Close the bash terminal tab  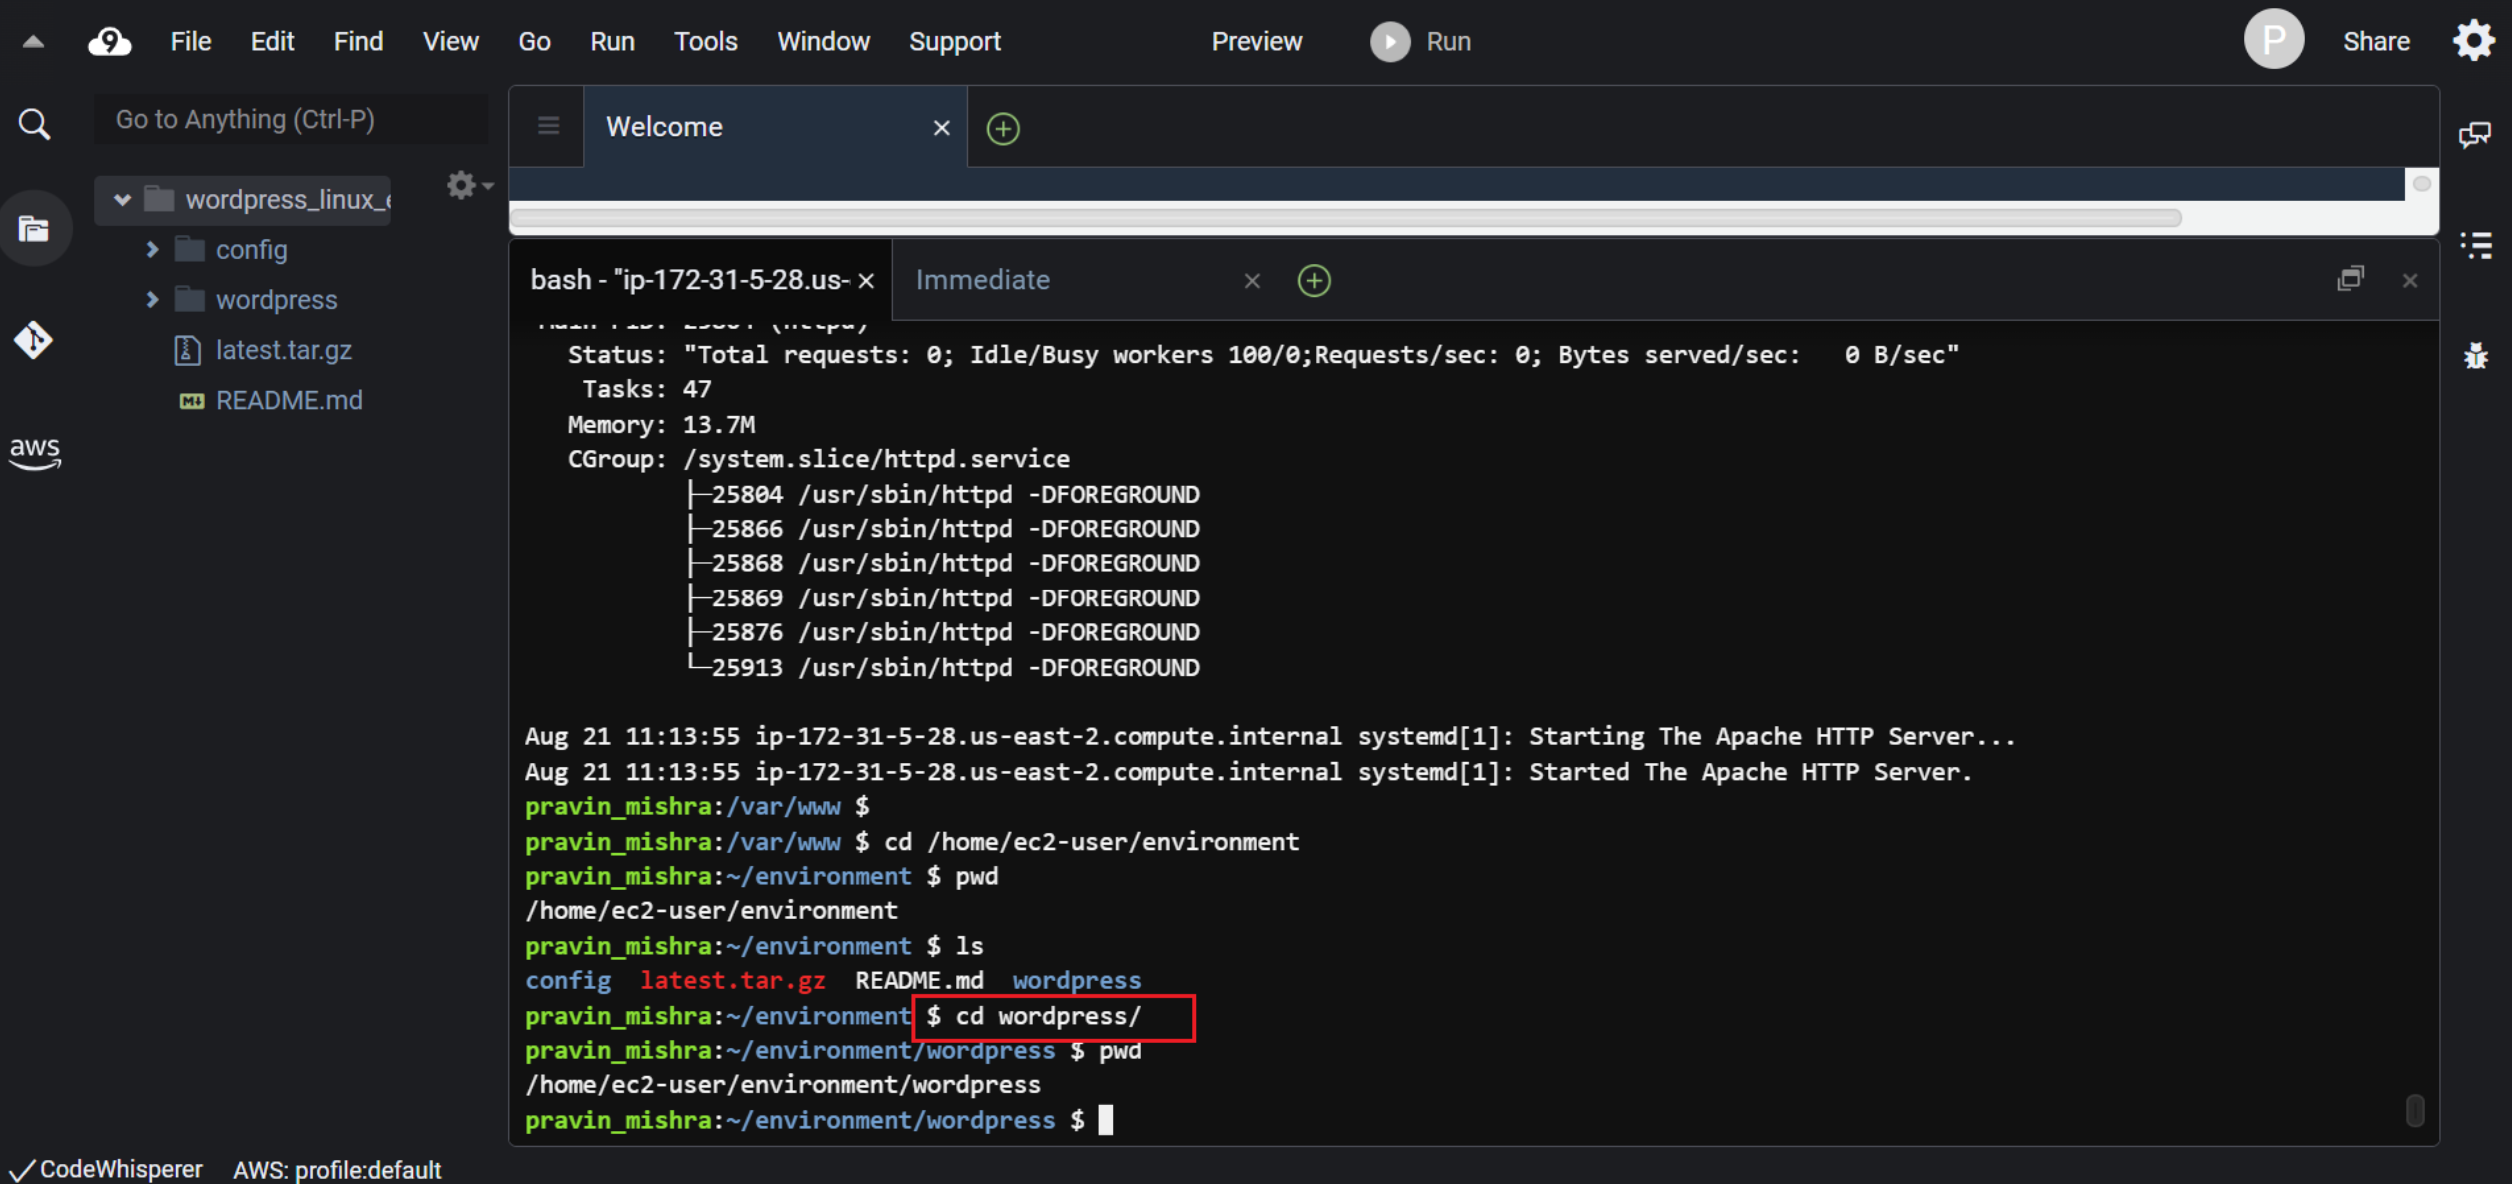click(x=866, y=281)
